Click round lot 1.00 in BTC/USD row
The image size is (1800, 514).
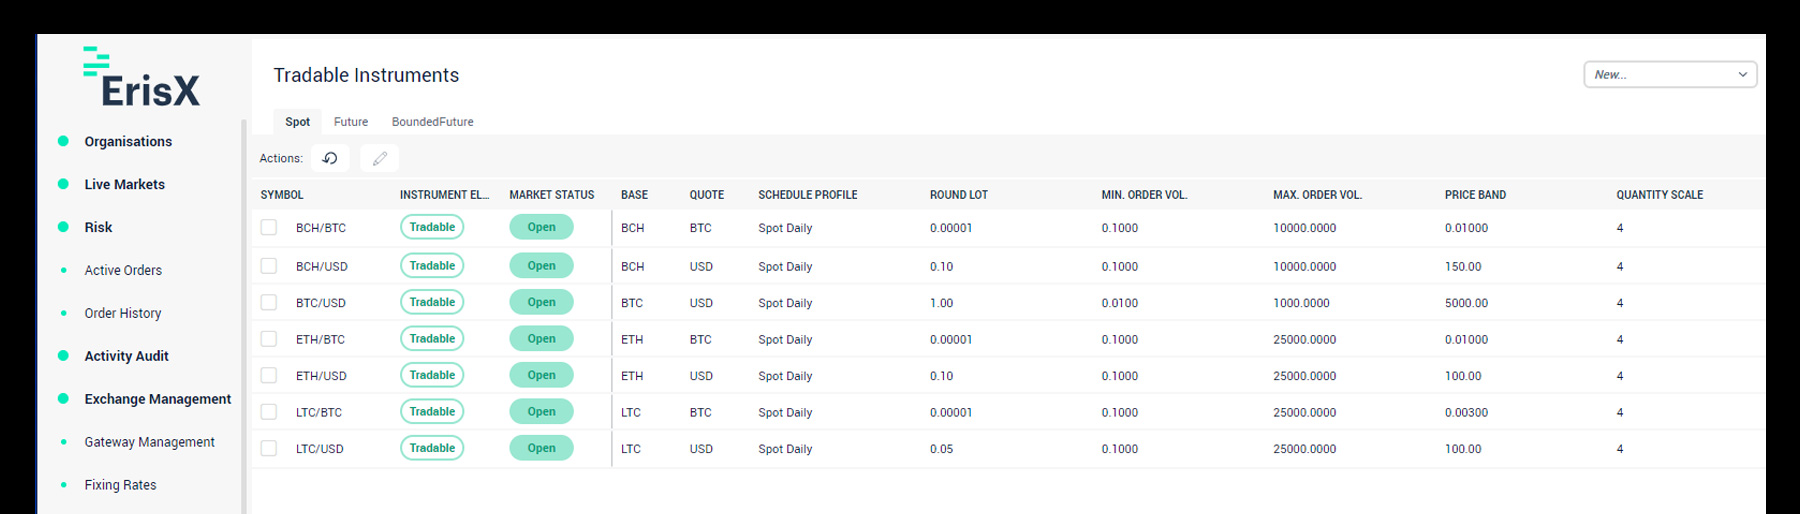point(941,303)
